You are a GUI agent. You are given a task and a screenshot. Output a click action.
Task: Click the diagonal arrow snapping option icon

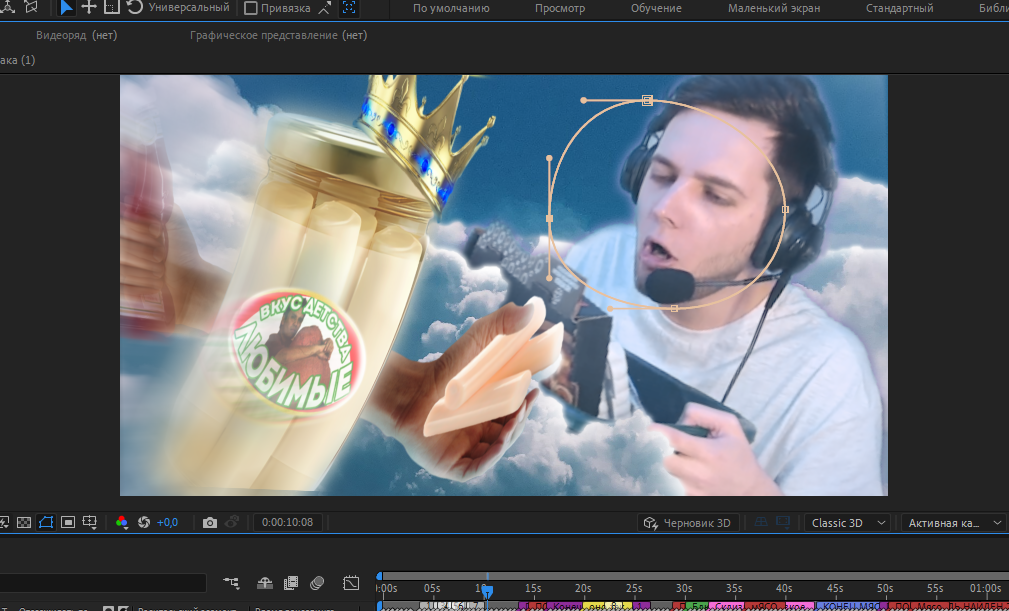coord(326,8)
